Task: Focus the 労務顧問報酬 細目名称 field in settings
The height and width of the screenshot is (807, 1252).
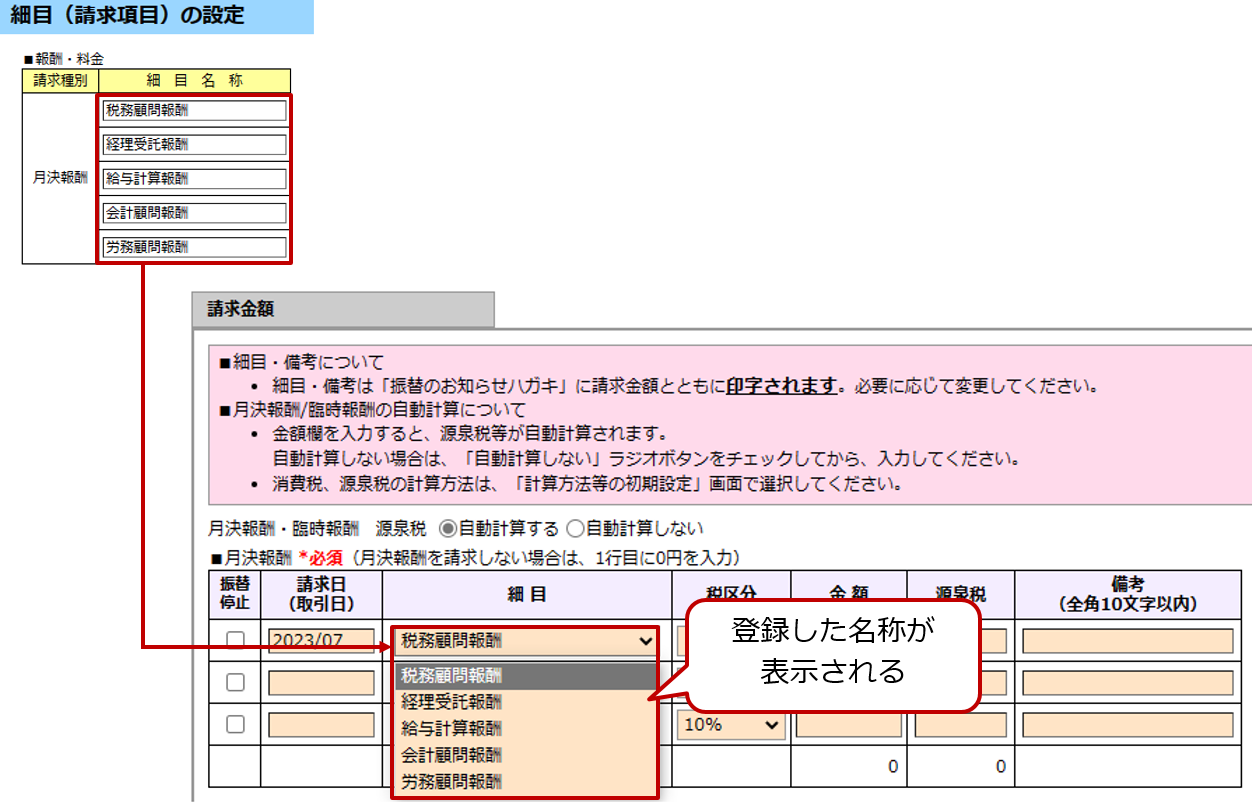Action: pos(194,246)
